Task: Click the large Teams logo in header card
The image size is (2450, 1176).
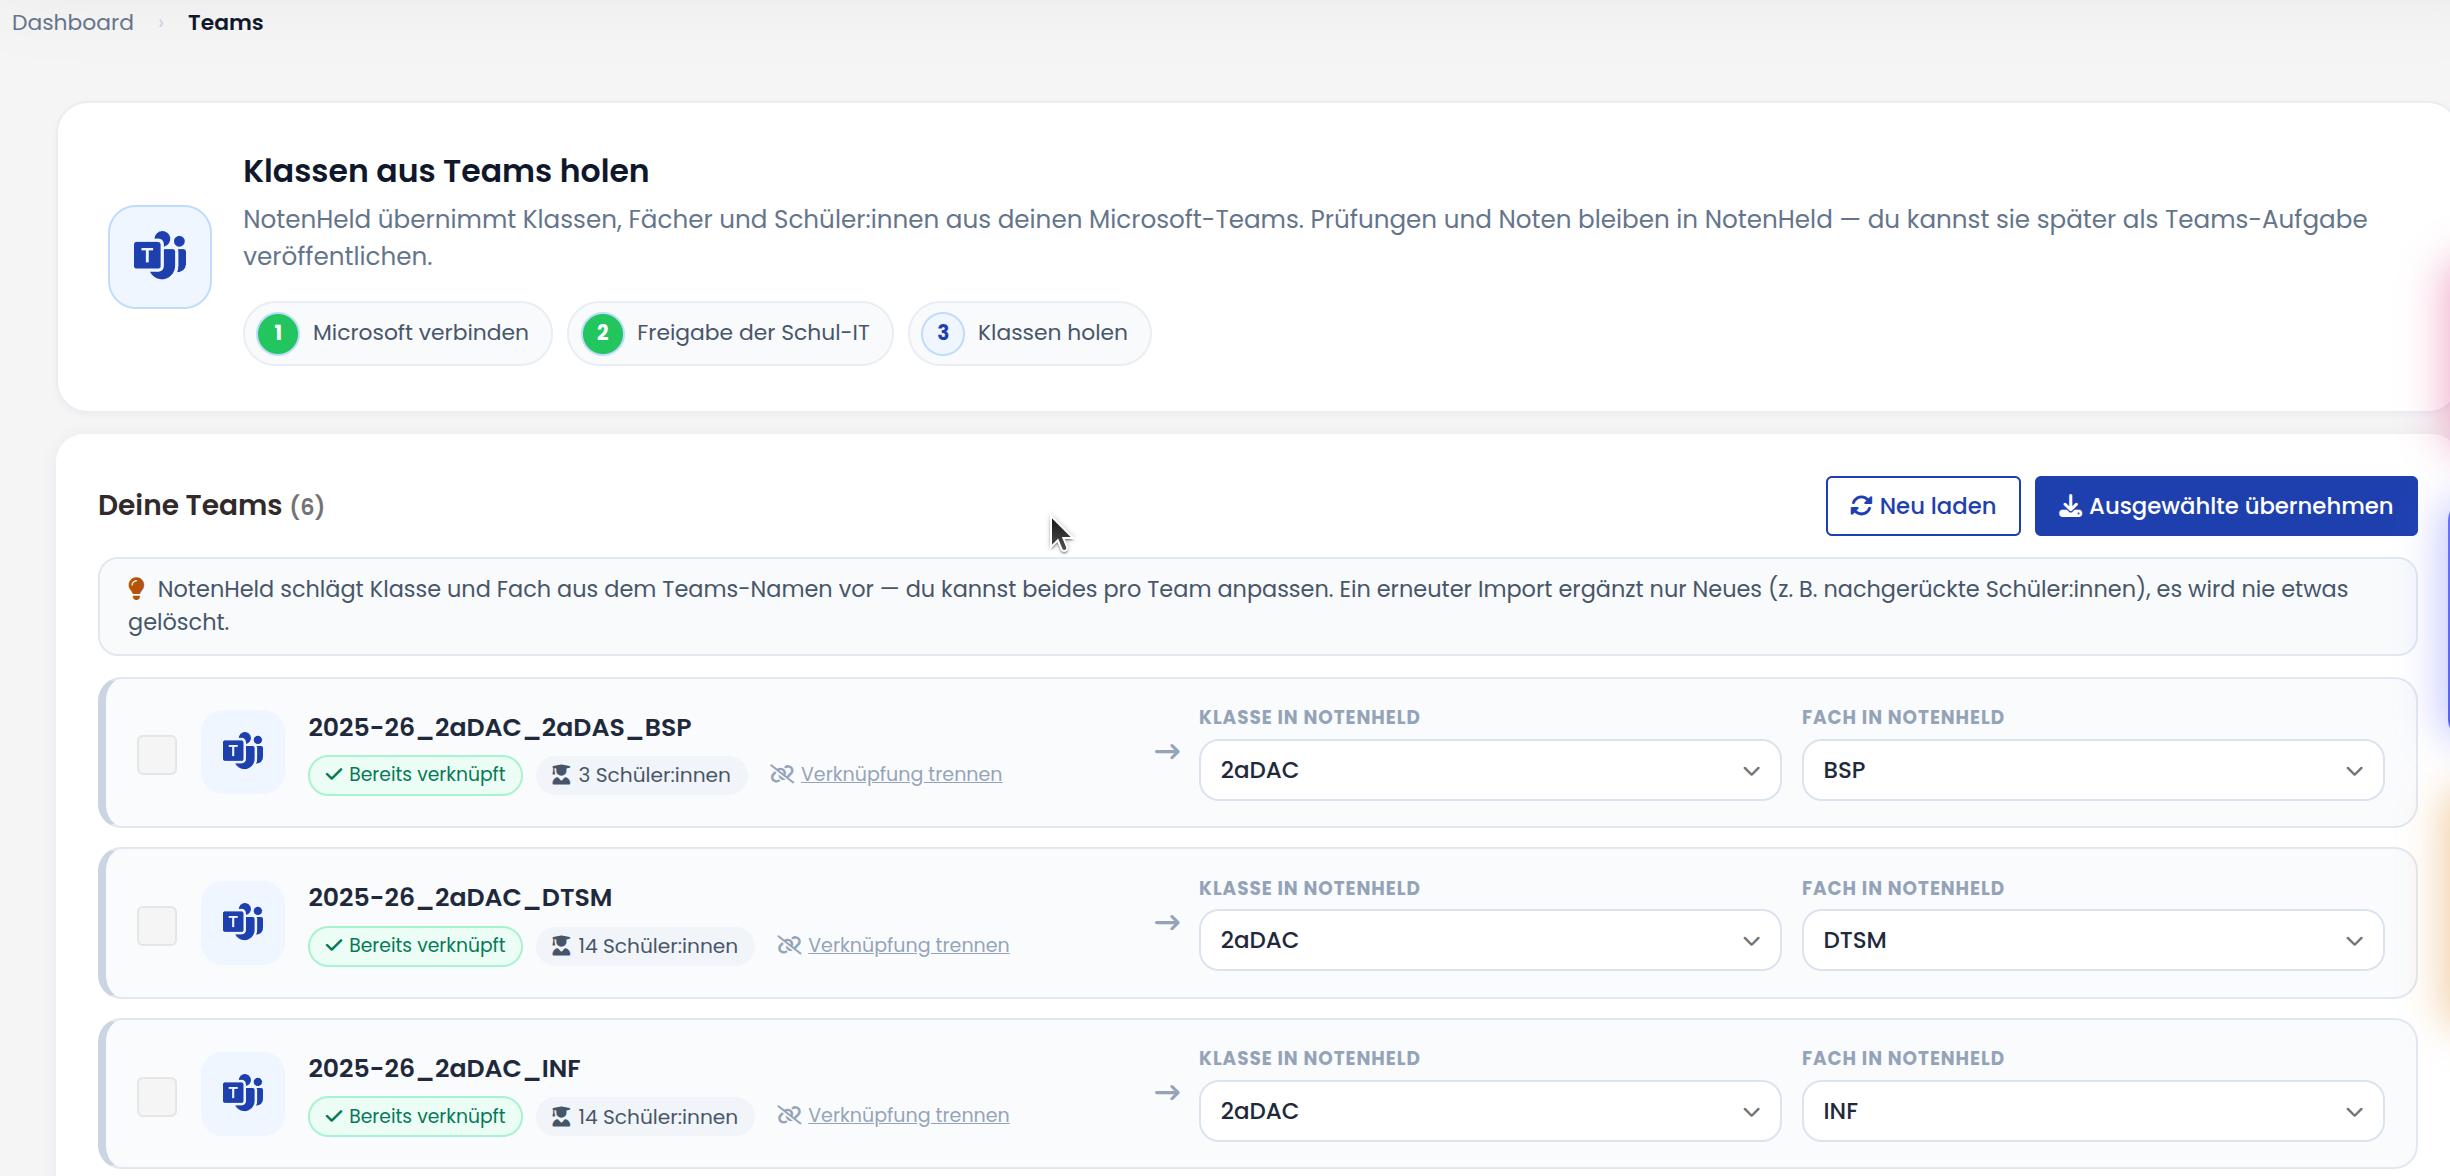Action: pos(160,256)
